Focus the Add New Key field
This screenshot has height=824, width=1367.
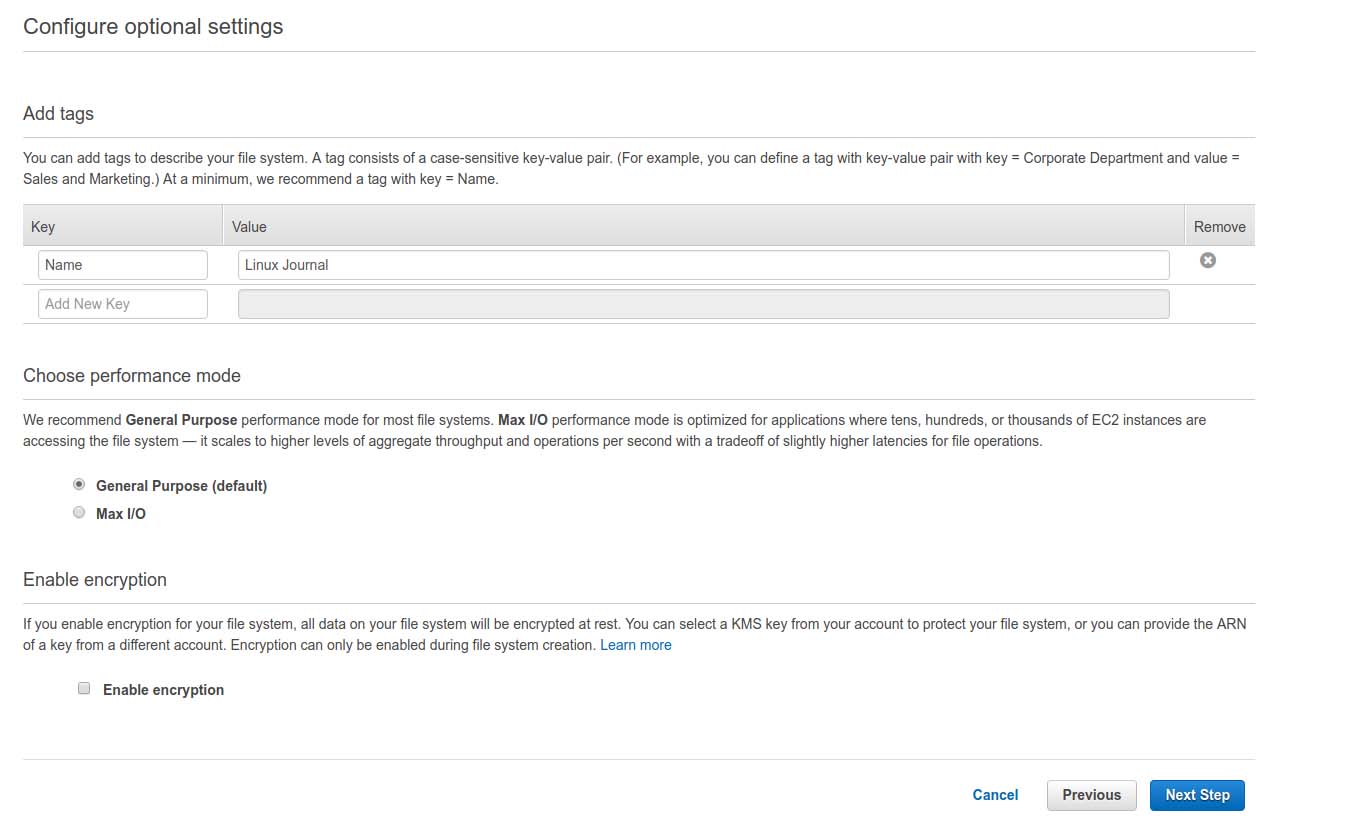coord(122,304)
